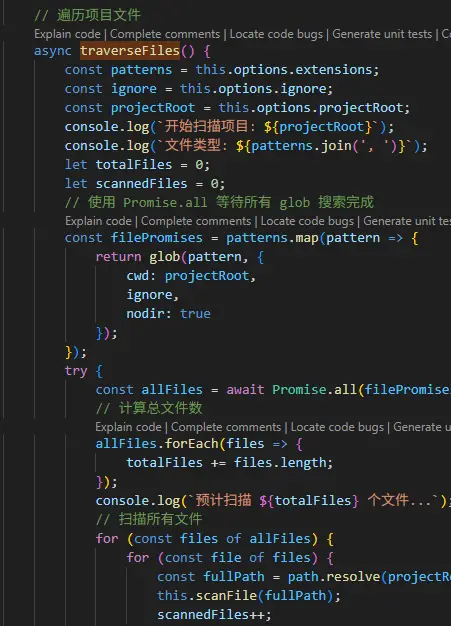Click the comment '// 使用 Promise.all 等待所有 glob 搜索完成'
451x626 pixels.
click(219, 202)
